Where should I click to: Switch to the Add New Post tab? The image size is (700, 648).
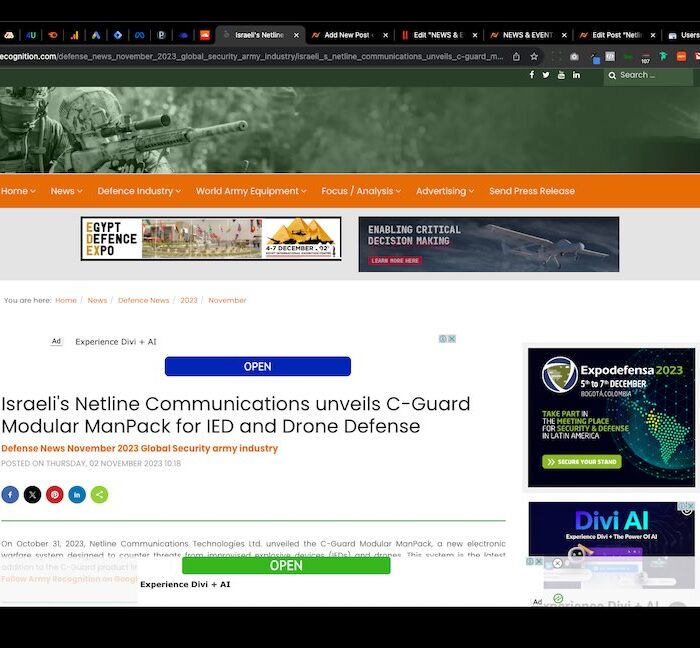point(350,35)
